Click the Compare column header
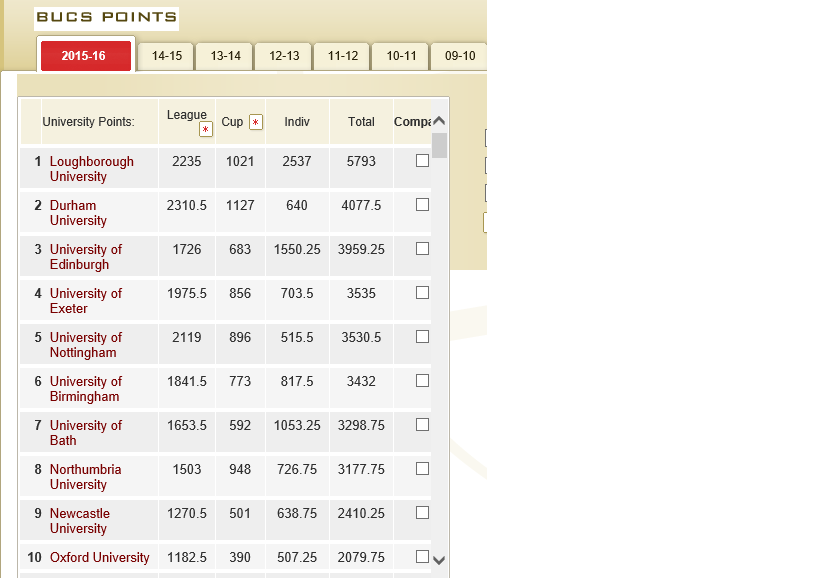 pos(412,122)
